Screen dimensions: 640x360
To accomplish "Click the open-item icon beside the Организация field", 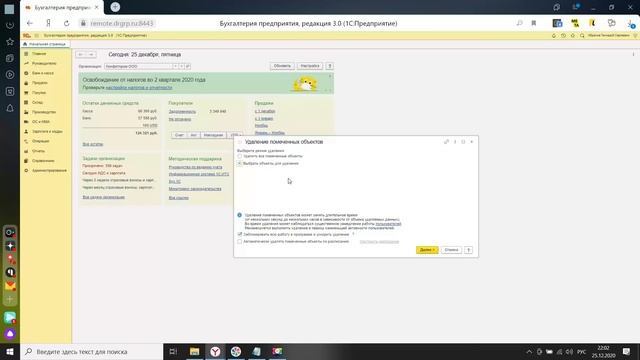I will coord(188,66).
